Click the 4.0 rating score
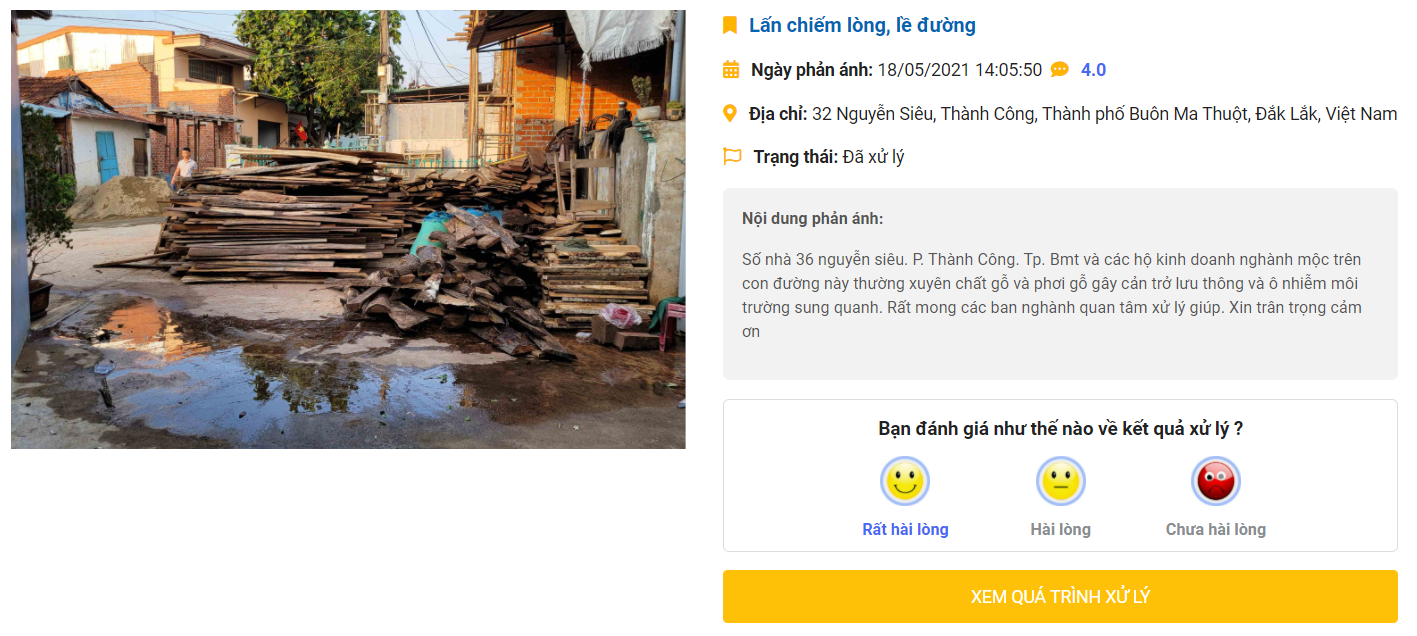The width and height of the screenshot is (1417, 636). pos(1093,70)
